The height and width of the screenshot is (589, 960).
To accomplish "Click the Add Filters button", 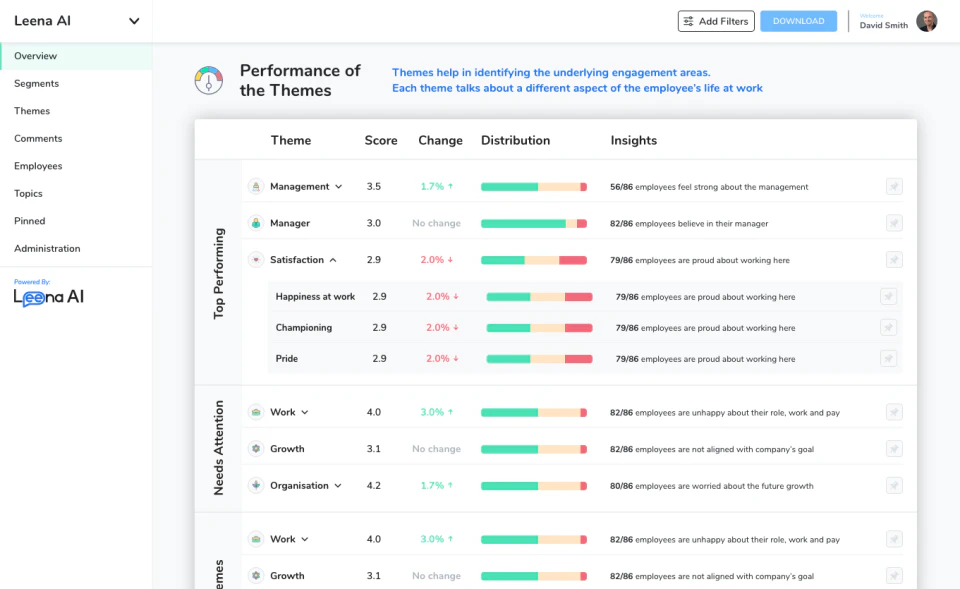I will coord(716,21).
